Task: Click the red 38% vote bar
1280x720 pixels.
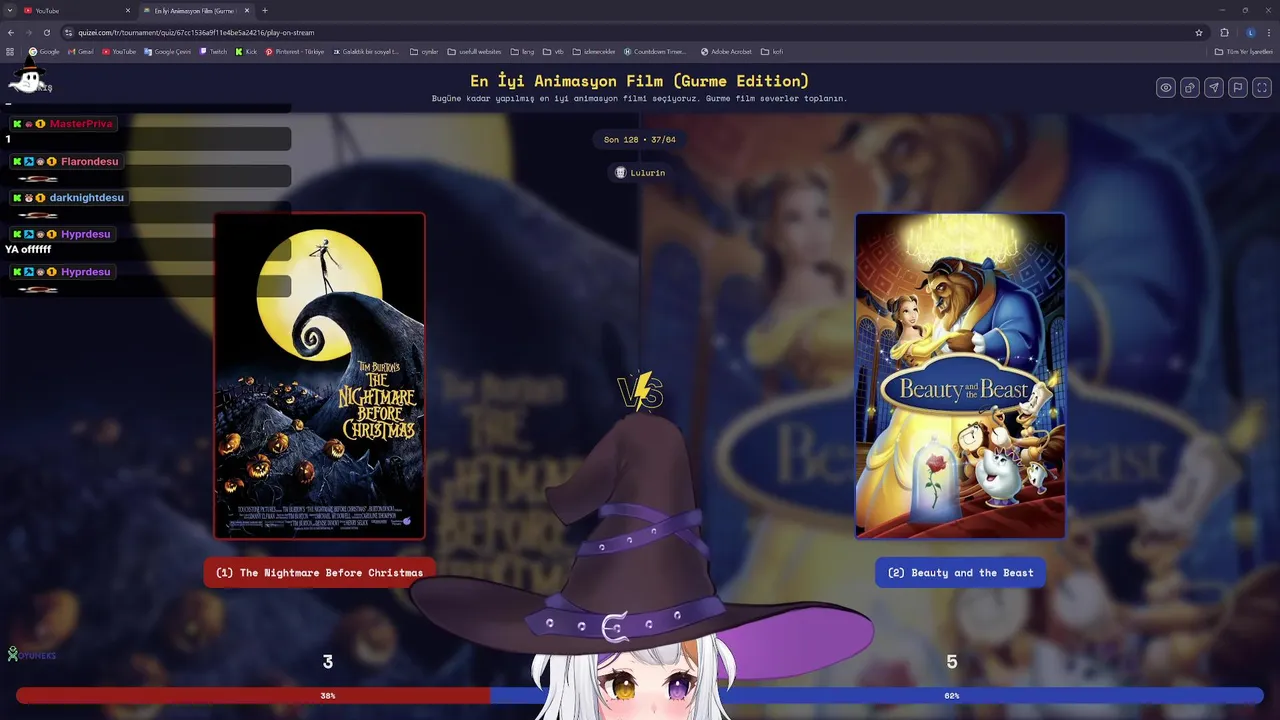Action: click(x=254, y=695)
